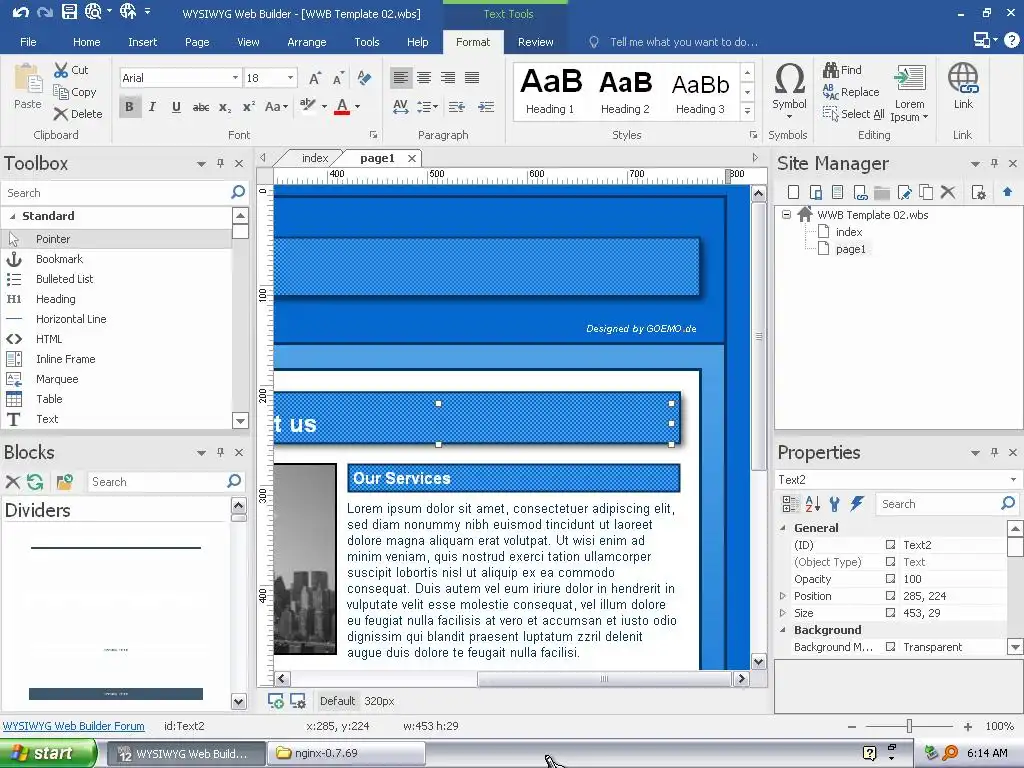This screenshot has width=1024, height=768.
Task: Open the font size 18 dropdown
Action: tap(291, 78)
